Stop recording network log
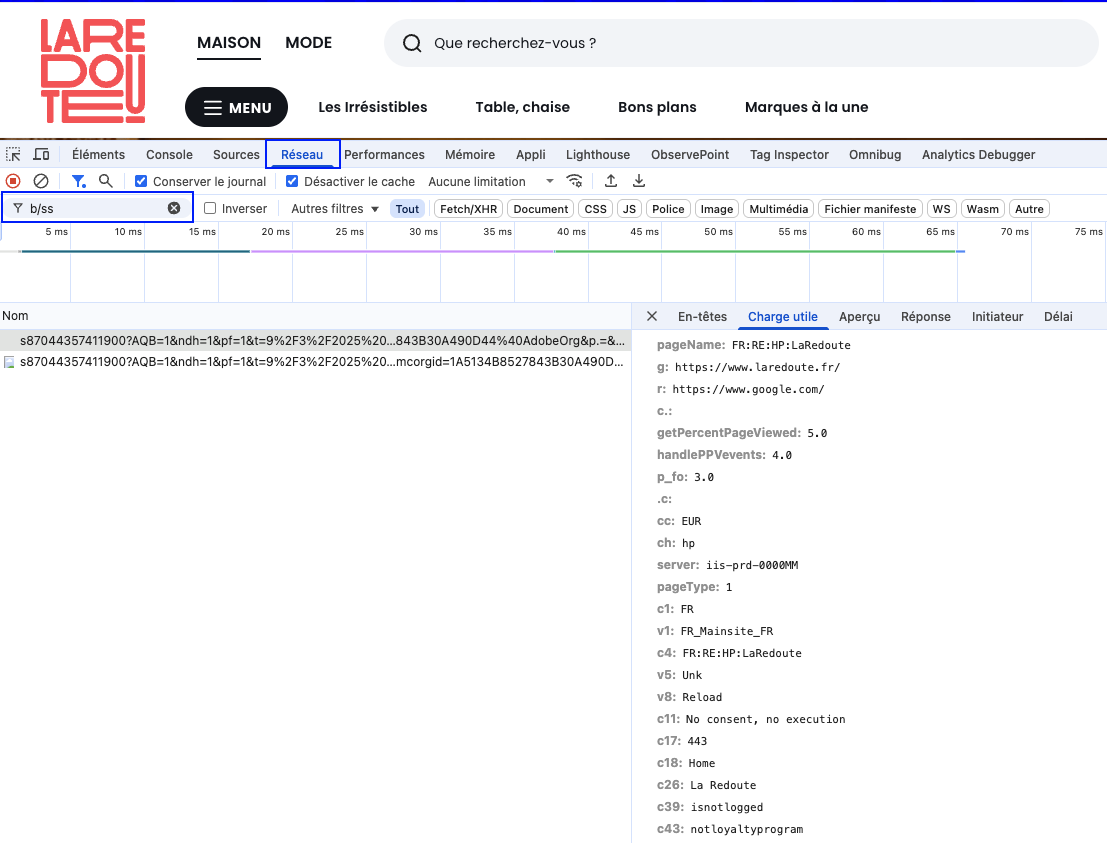 point(13,181)
